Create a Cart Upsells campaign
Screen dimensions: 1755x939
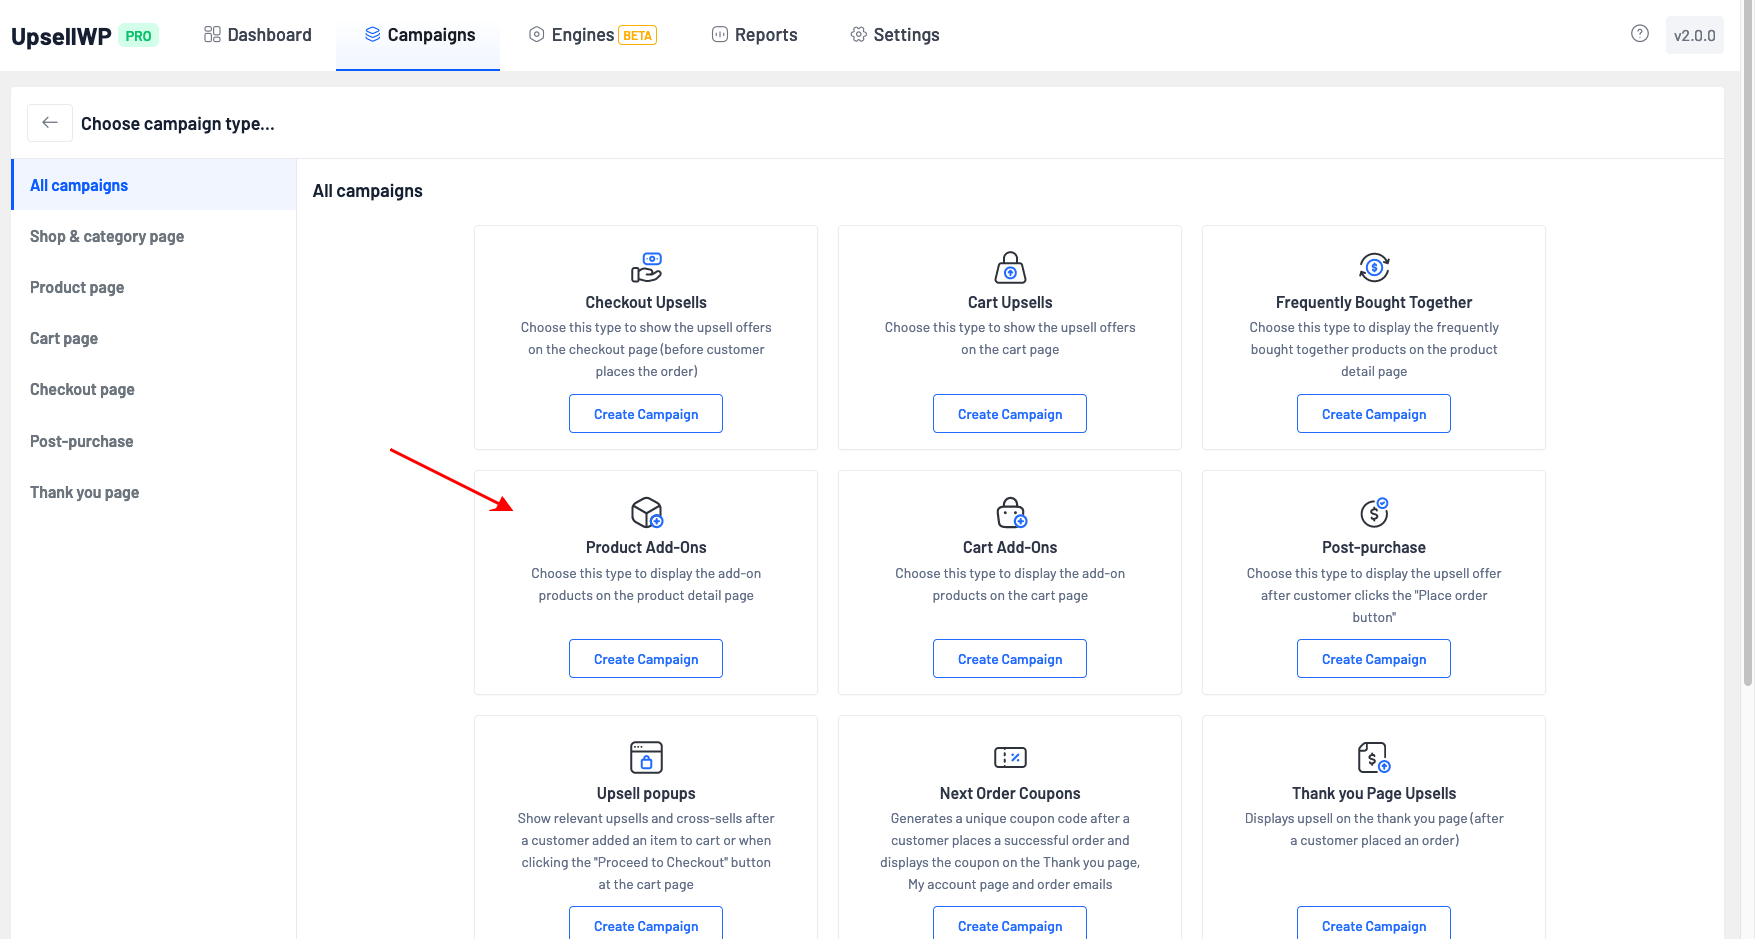pos(1010,414)
